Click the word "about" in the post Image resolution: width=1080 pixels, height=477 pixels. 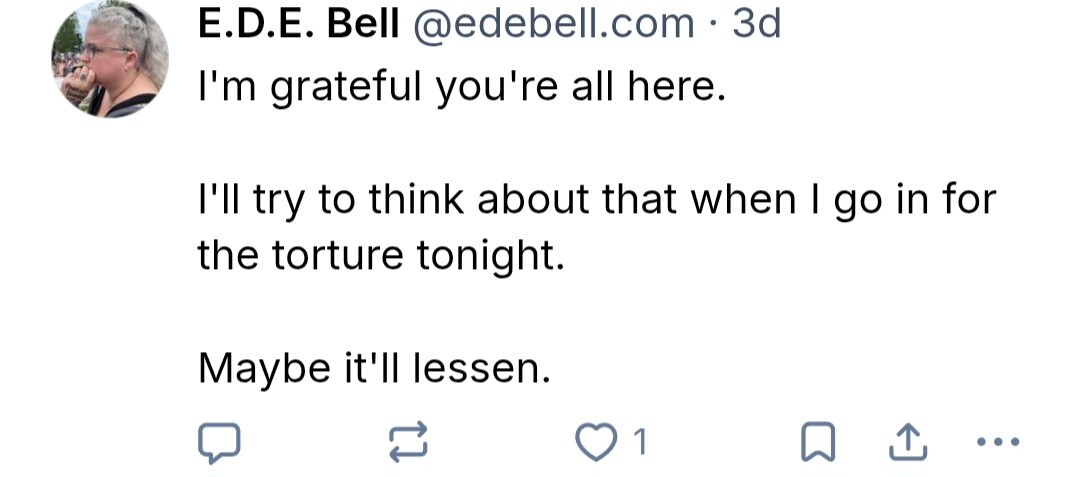(533, 200)
